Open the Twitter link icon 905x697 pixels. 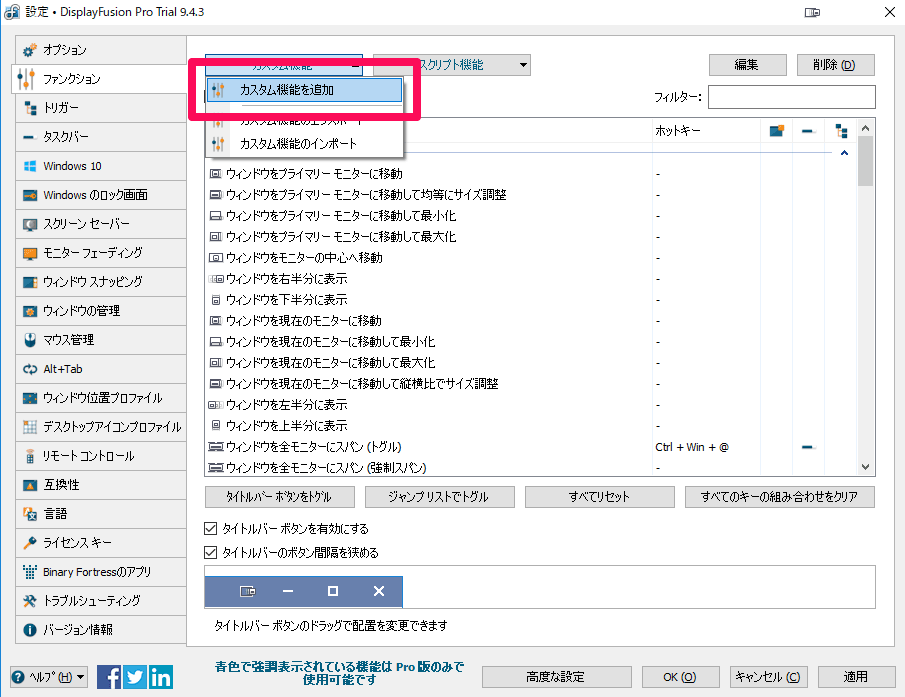point(135,677)
